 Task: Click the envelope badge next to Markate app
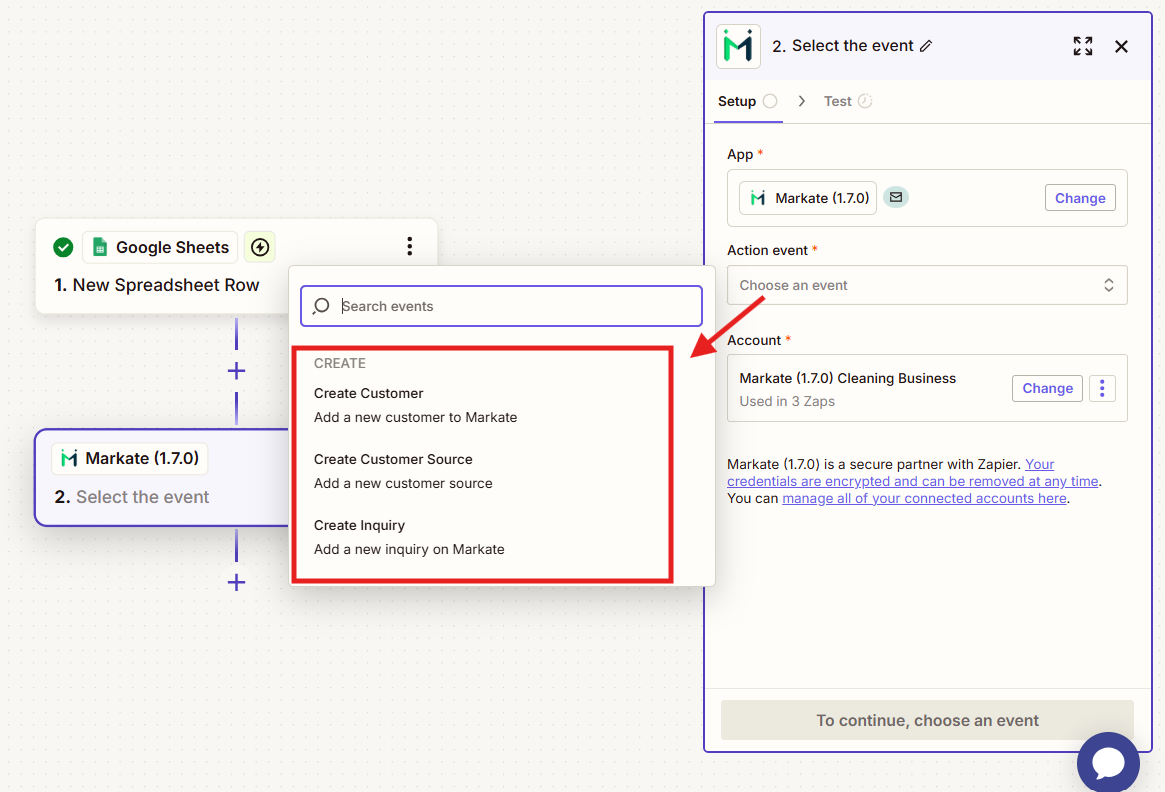(x=896, y=198)
